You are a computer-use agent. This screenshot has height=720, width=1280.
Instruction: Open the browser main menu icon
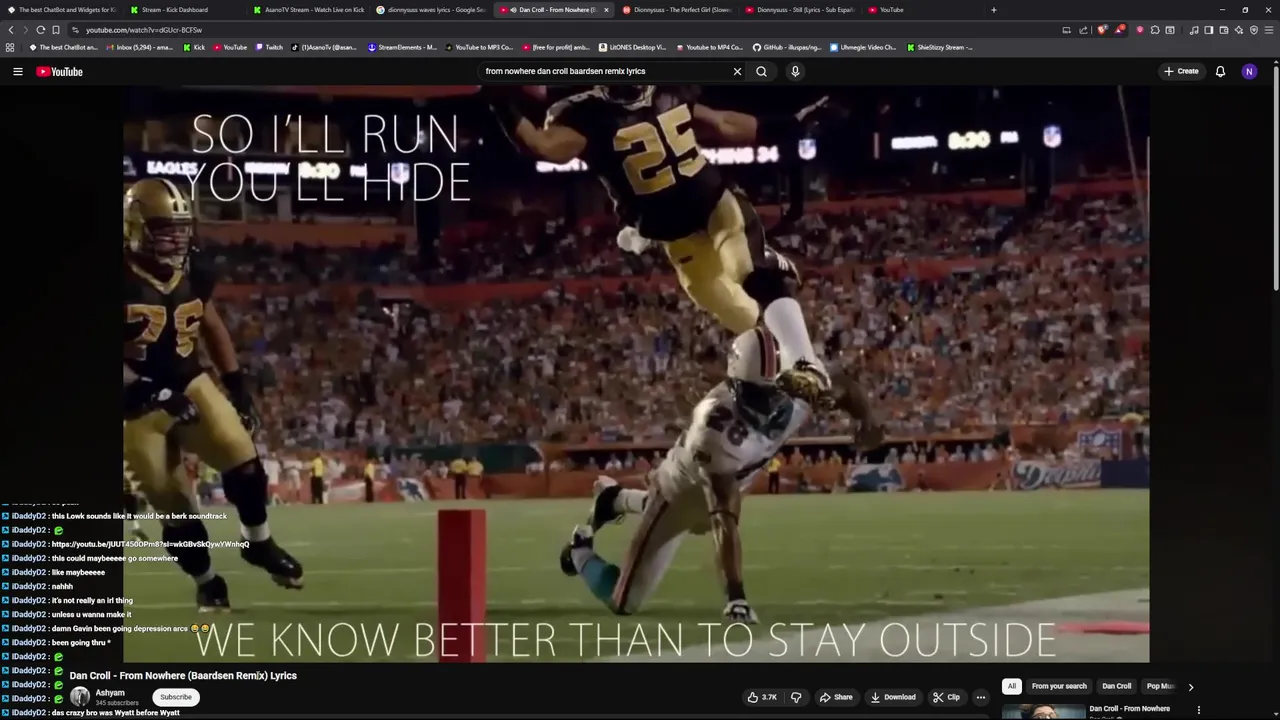point(1269,30)
